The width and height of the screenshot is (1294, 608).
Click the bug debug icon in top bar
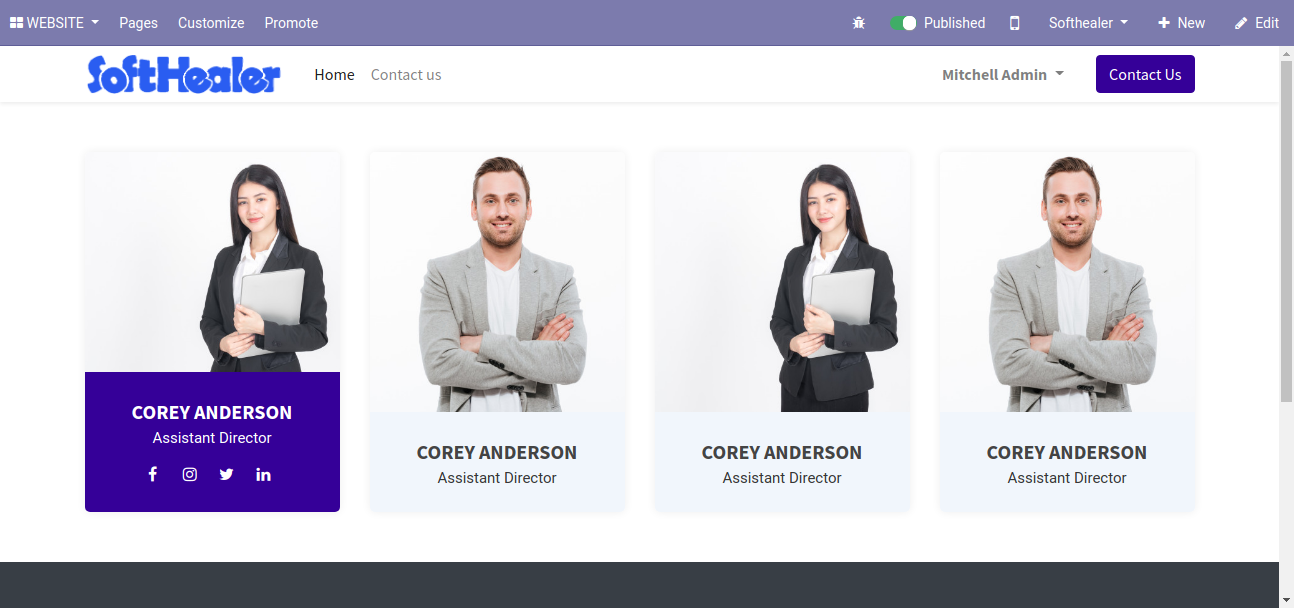coord(859,23)
